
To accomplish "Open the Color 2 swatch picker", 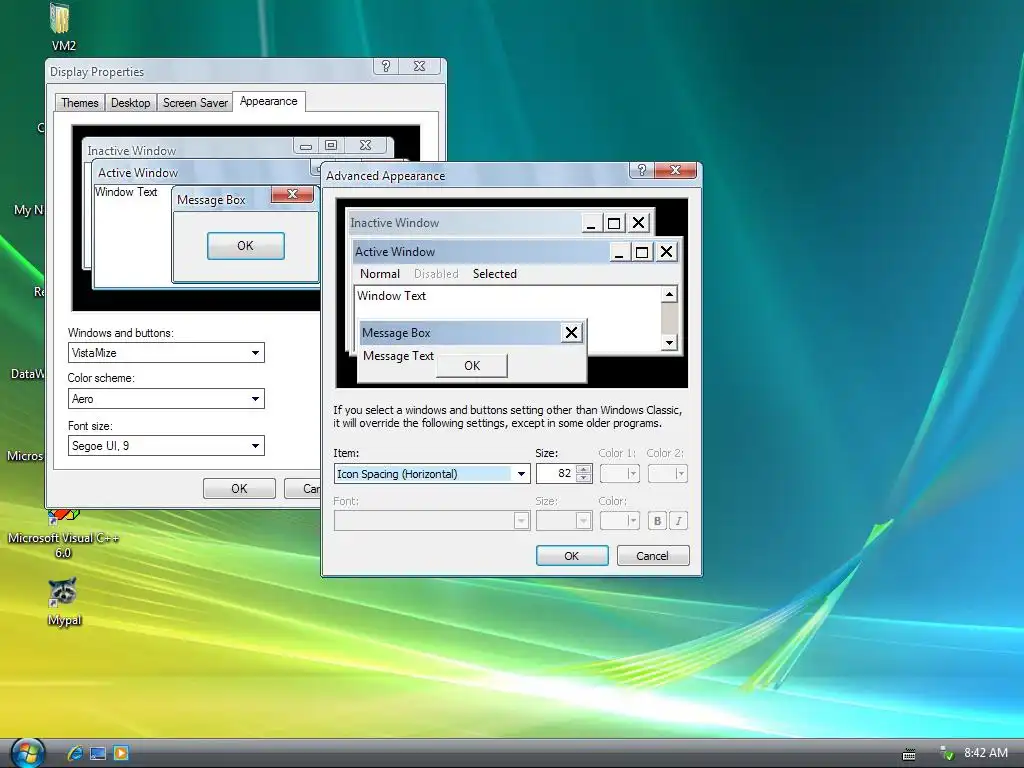I will 667,473.
